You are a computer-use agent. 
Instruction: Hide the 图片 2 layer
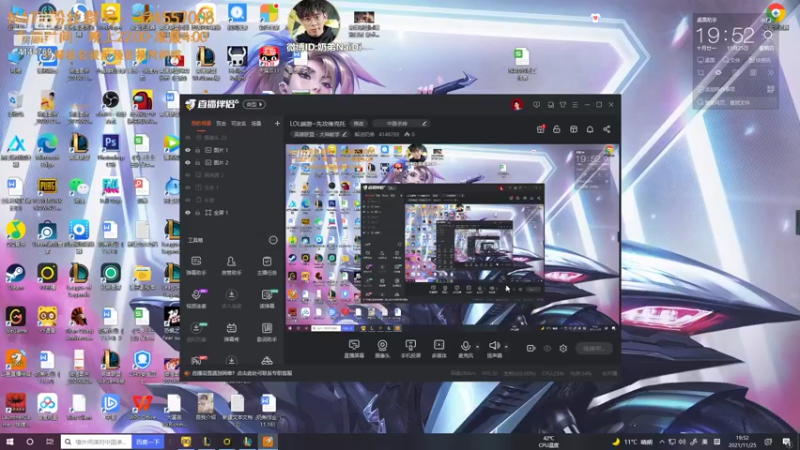[x=188, y=162]
